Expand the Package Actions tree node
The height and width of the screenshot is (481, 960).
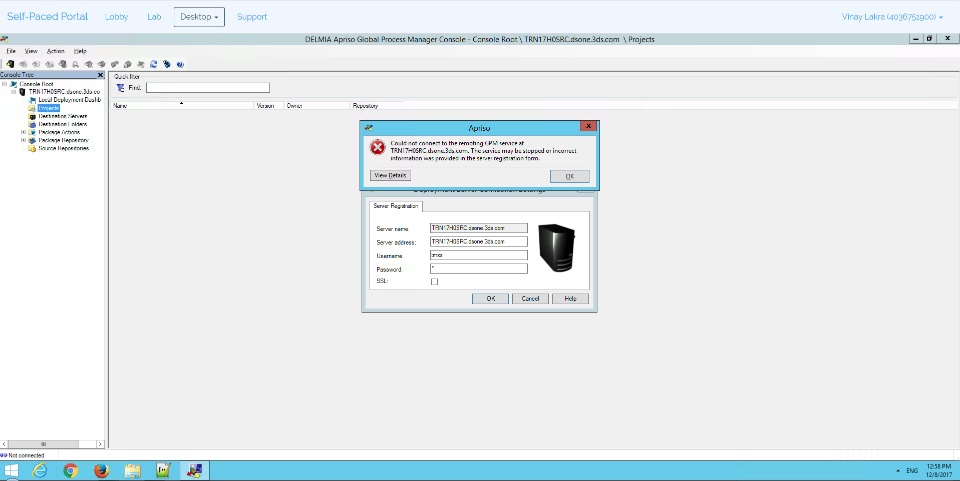tap(23, 132)
